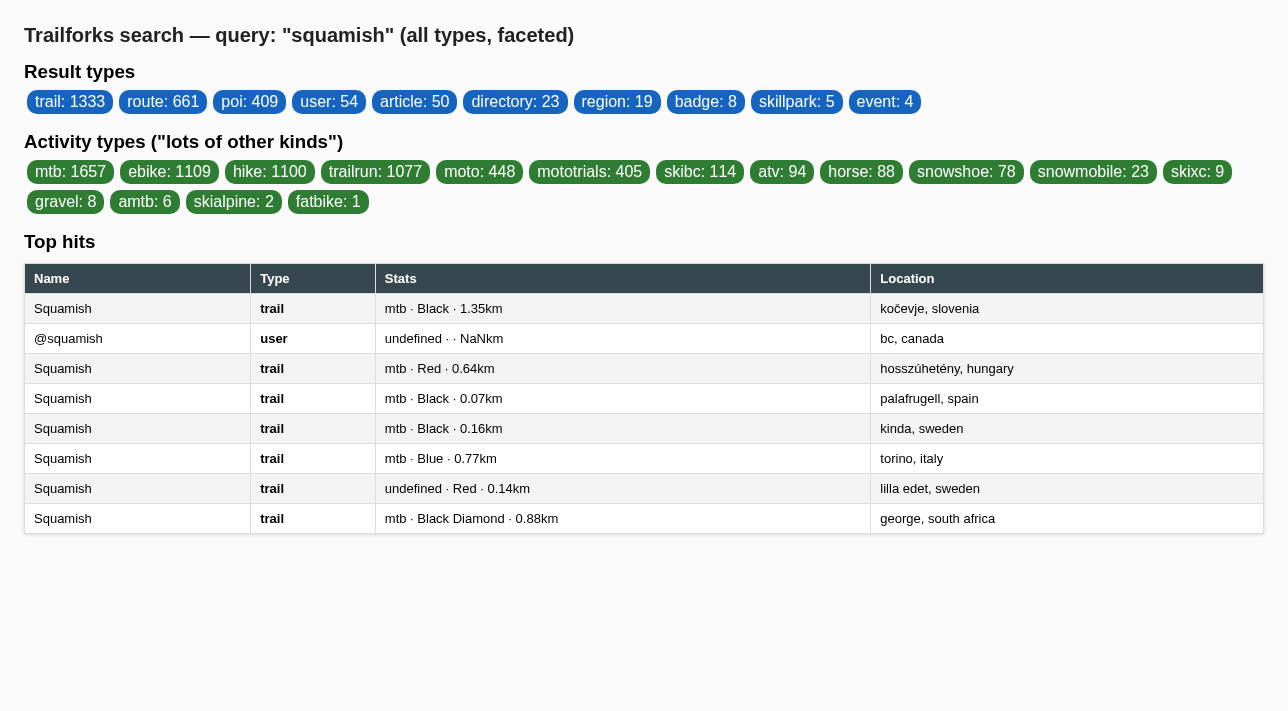This screenshot has width=1288, height=711.
Task: Click 'mtb · Red · 0.64km' stats cell
Action: pos(623,369)
